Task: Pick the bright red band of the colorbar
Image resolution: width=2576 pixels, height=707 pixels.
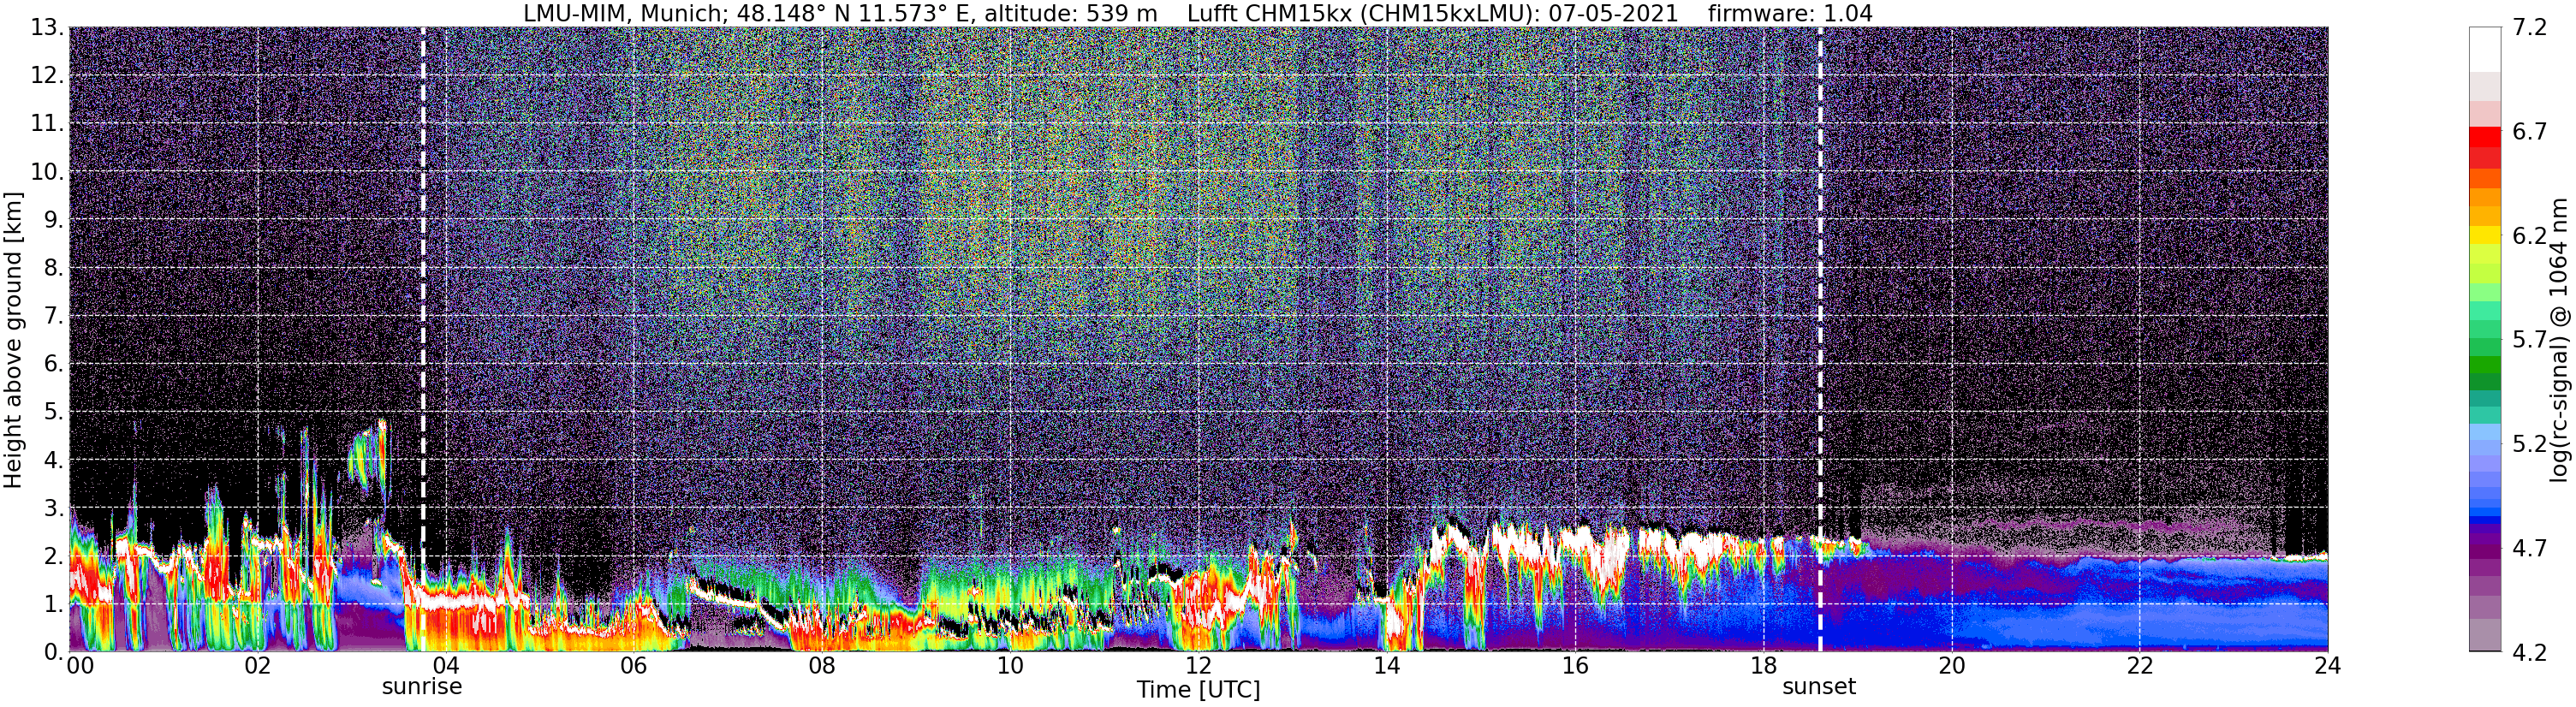Action: [x=2485, y=137]
